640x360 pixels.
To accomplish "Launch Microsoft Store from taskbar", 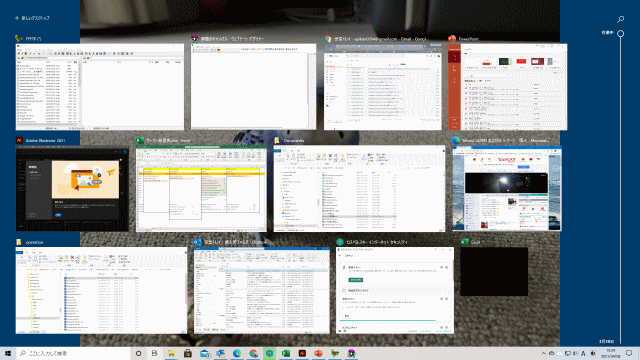I will (x=188, y=353).
